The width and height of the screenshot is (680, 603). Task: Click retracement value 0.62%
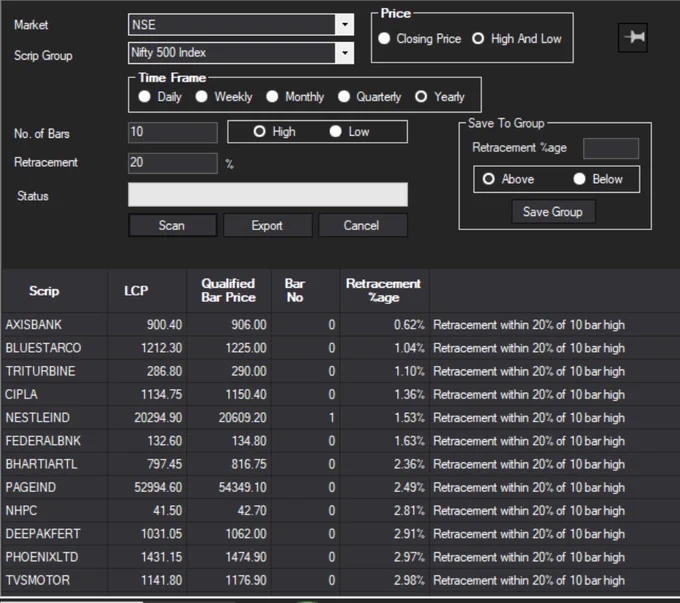409,324
